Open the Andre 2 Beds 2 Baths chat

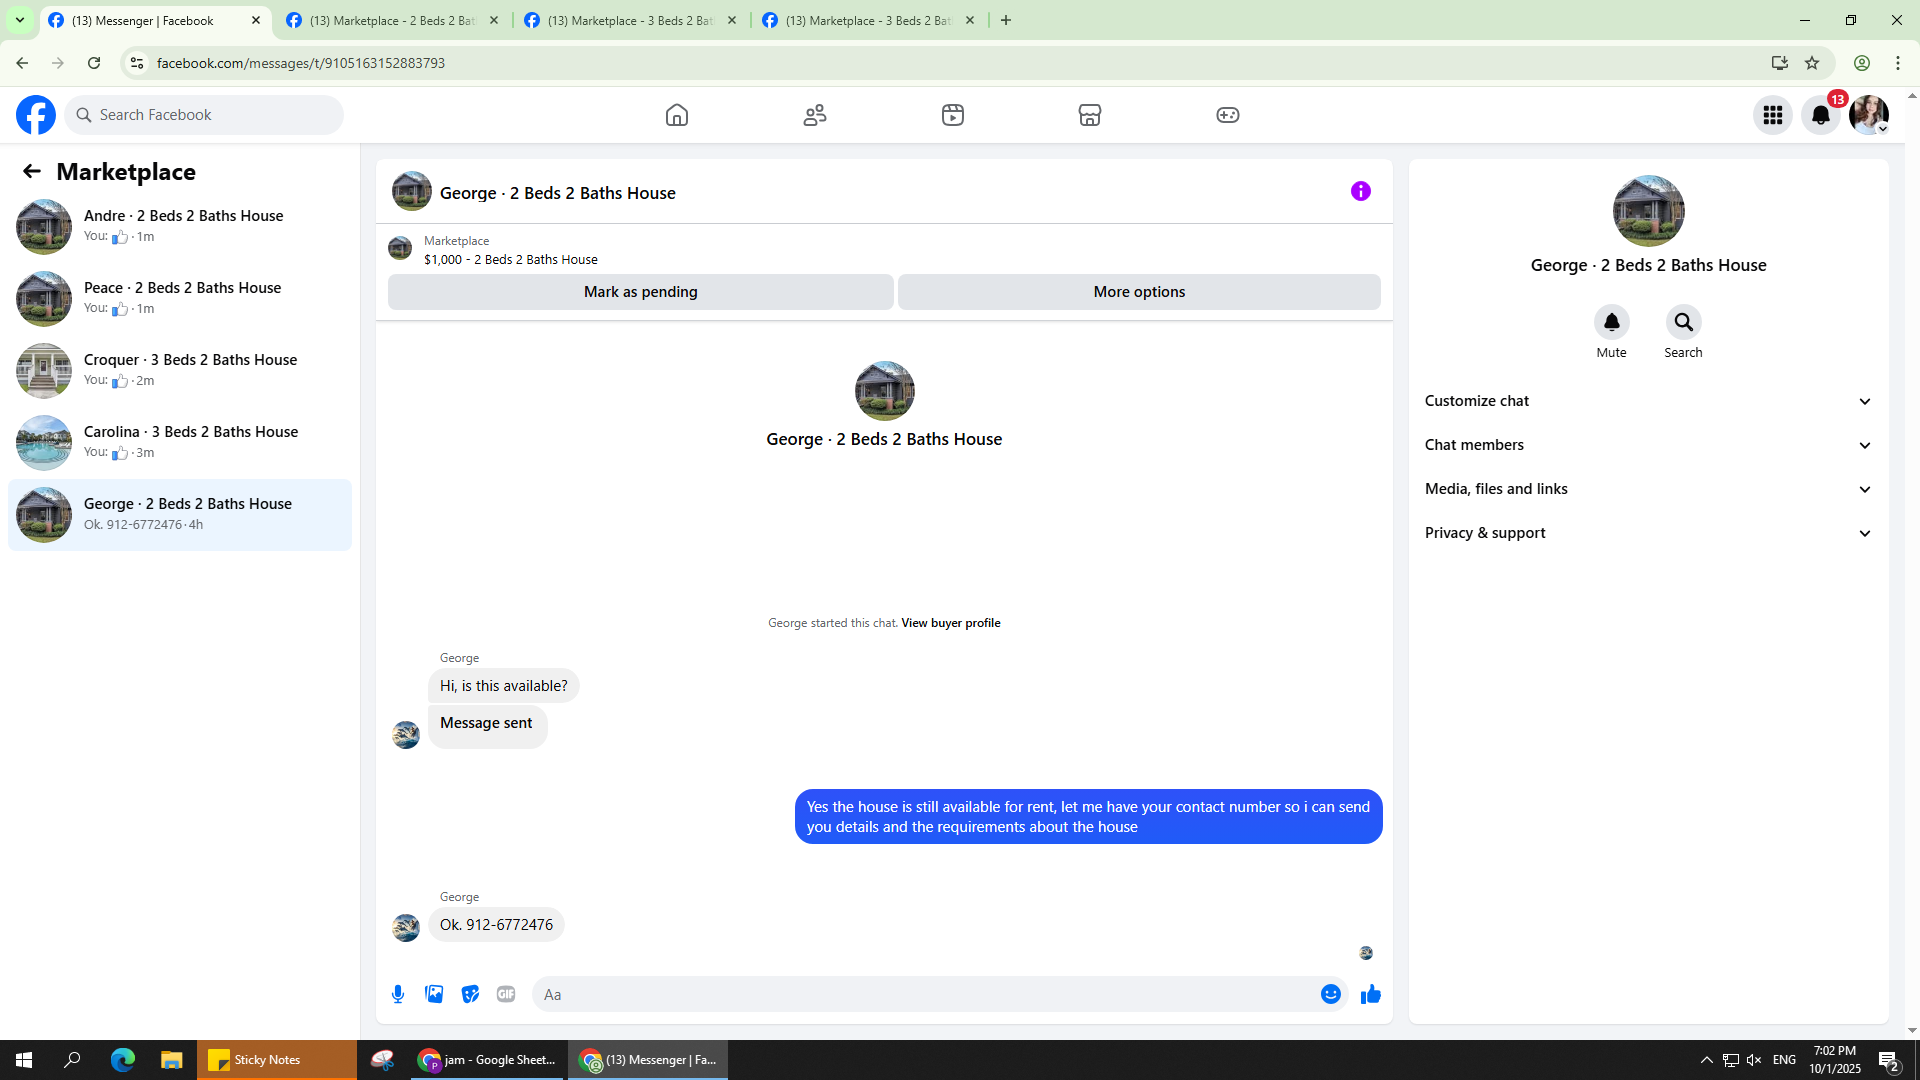(x=180, y=226)
